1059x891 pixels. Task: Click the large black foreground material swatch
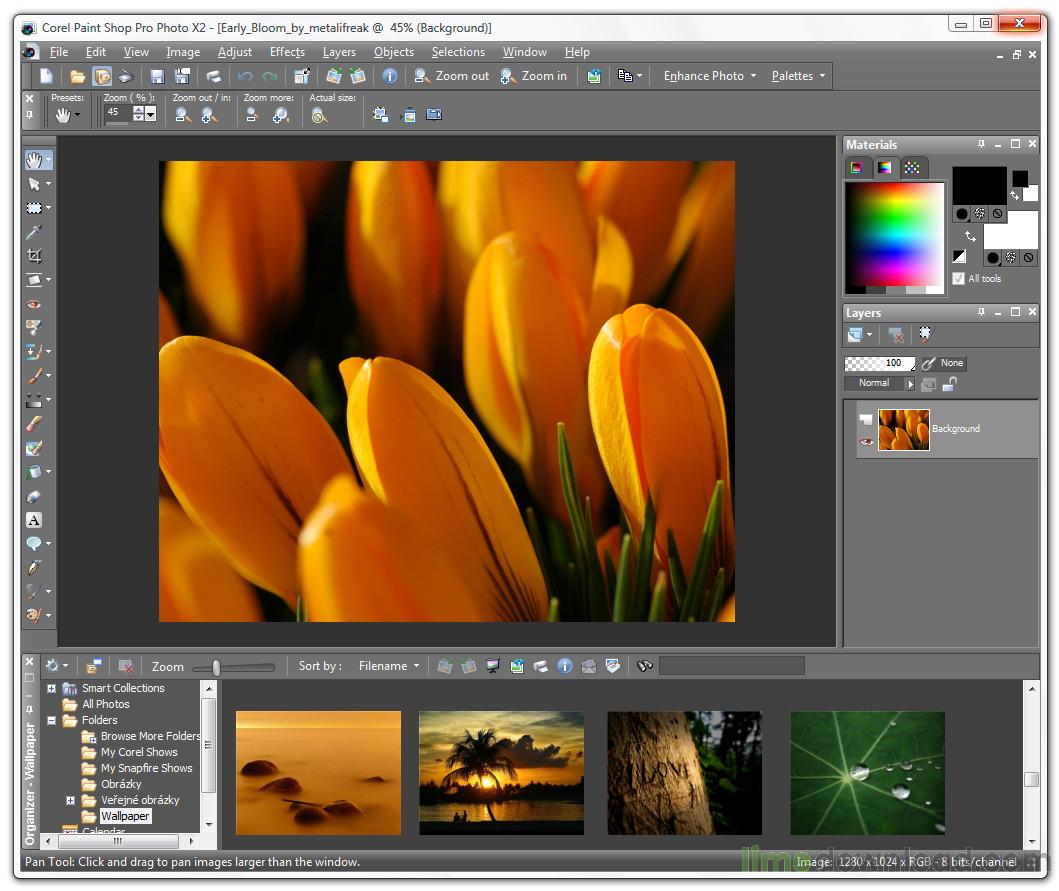979,185
